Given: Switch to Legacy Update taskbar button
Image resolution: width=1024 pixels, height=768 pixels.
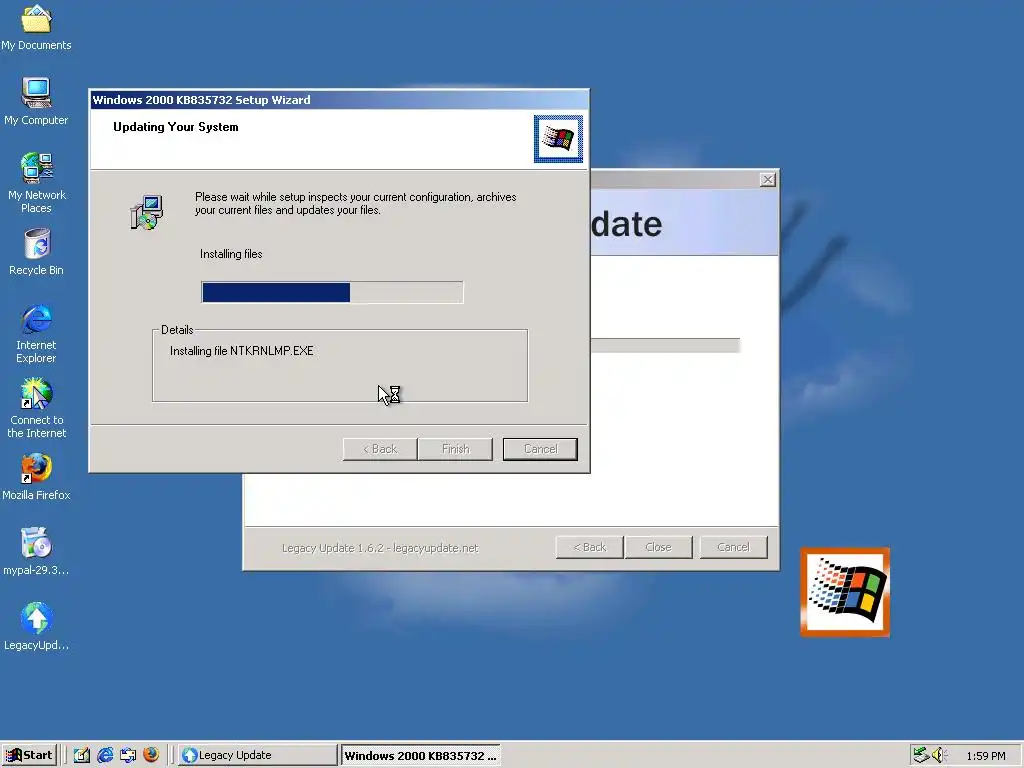Looking at the screenshot, I should pos(258,755).
